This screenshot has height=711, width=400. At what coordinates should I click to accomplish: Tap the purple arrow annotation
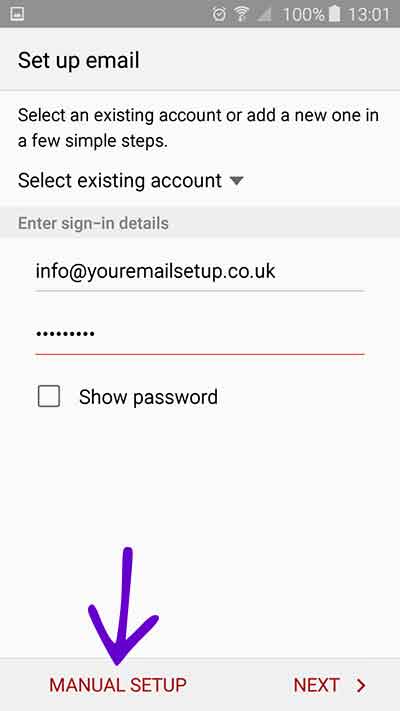click(x=123, y=606)
